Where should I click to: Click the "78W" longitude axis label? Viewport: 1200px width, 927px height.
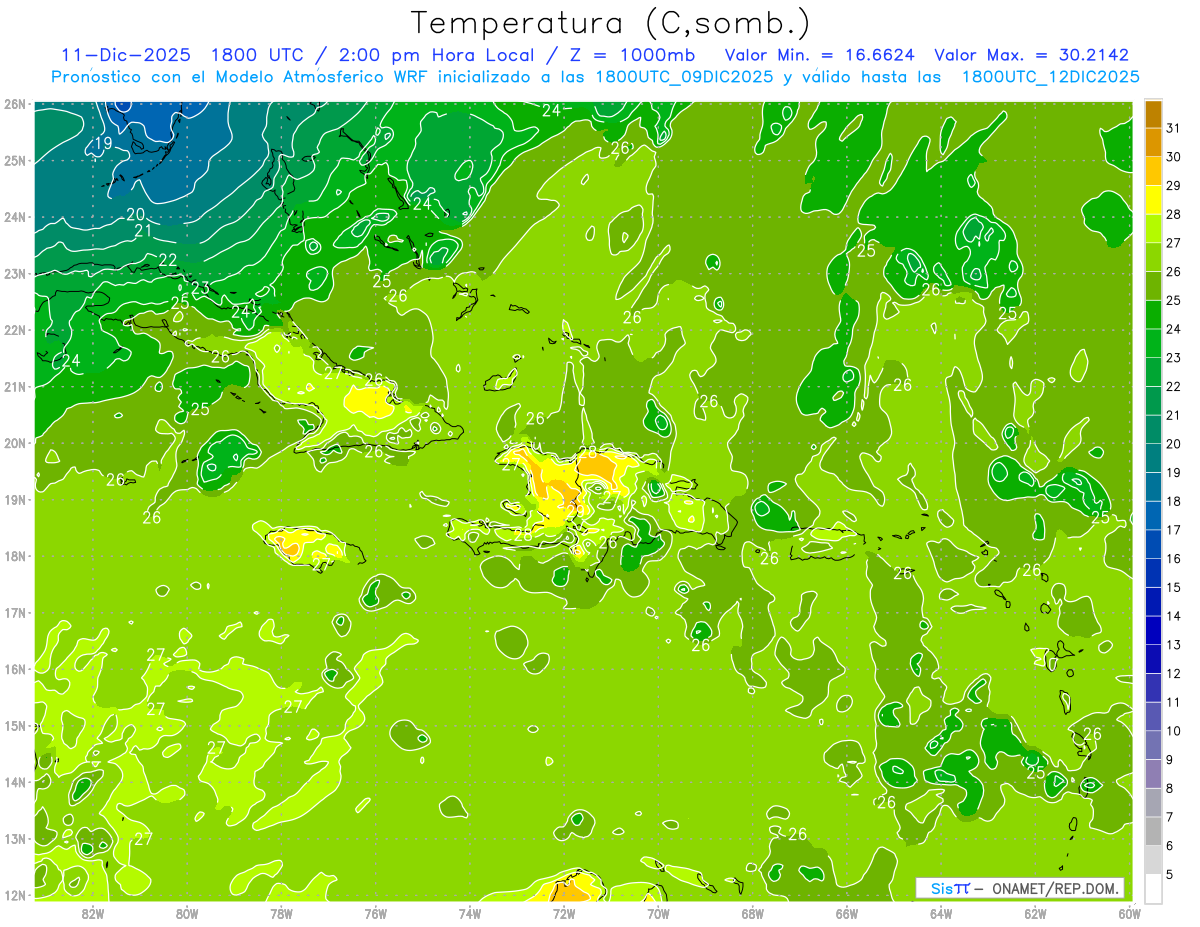click(281, 914)
